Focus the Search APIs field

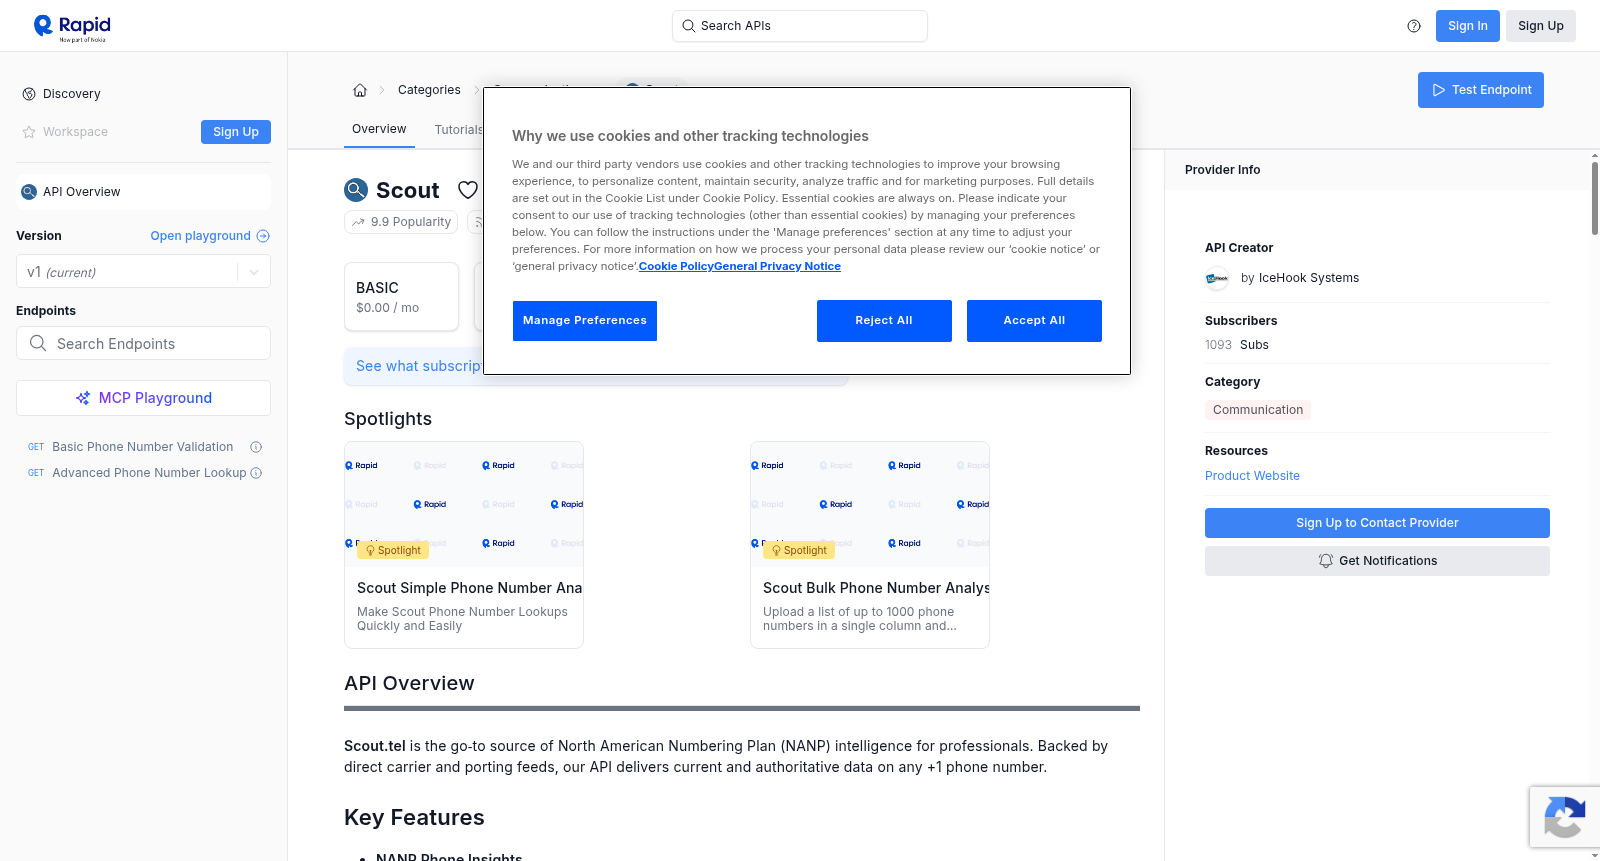tap(800, 26)
